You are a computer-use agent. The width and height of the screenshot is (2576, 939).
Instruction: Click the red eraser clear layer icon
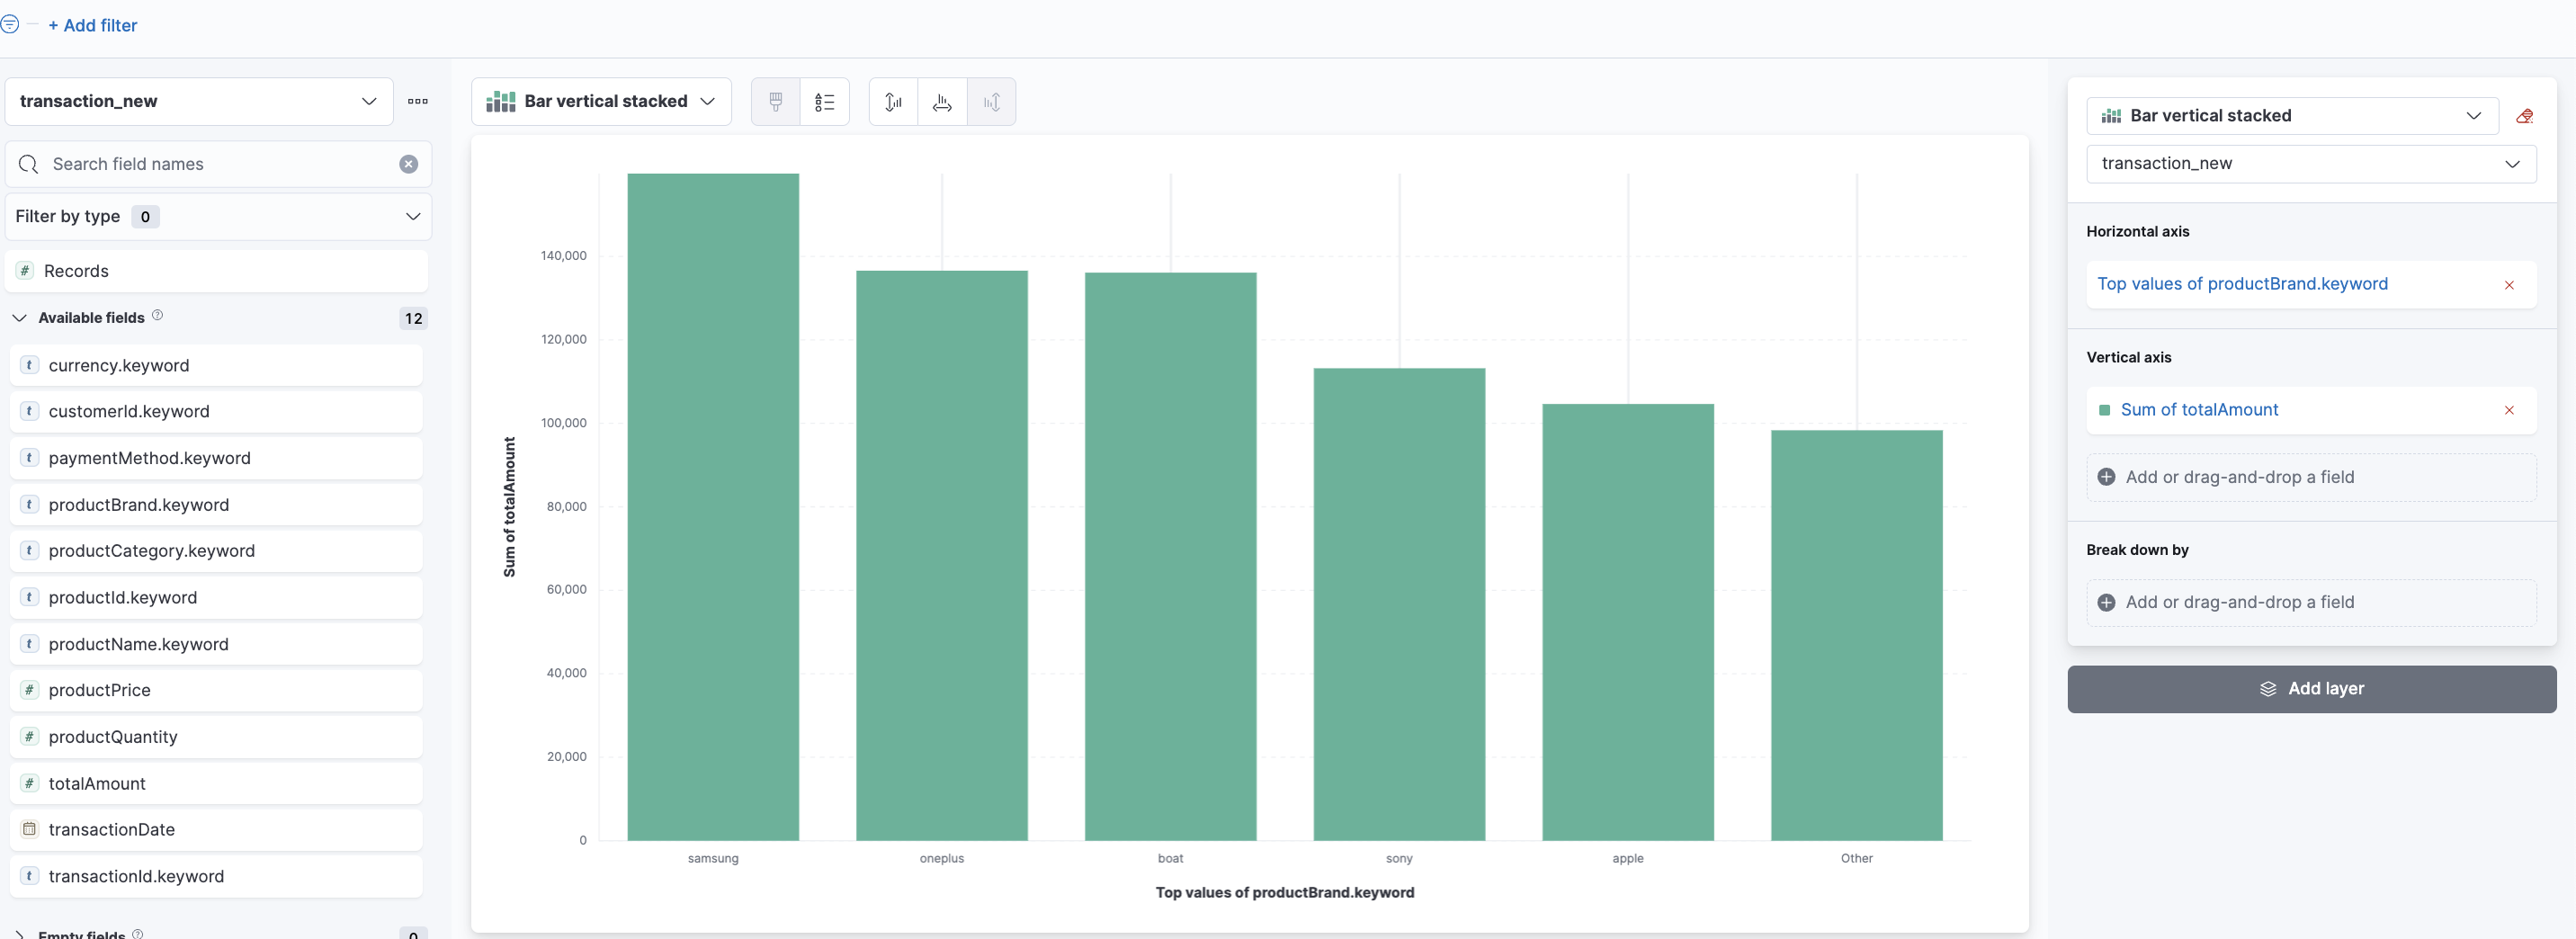2525,116
